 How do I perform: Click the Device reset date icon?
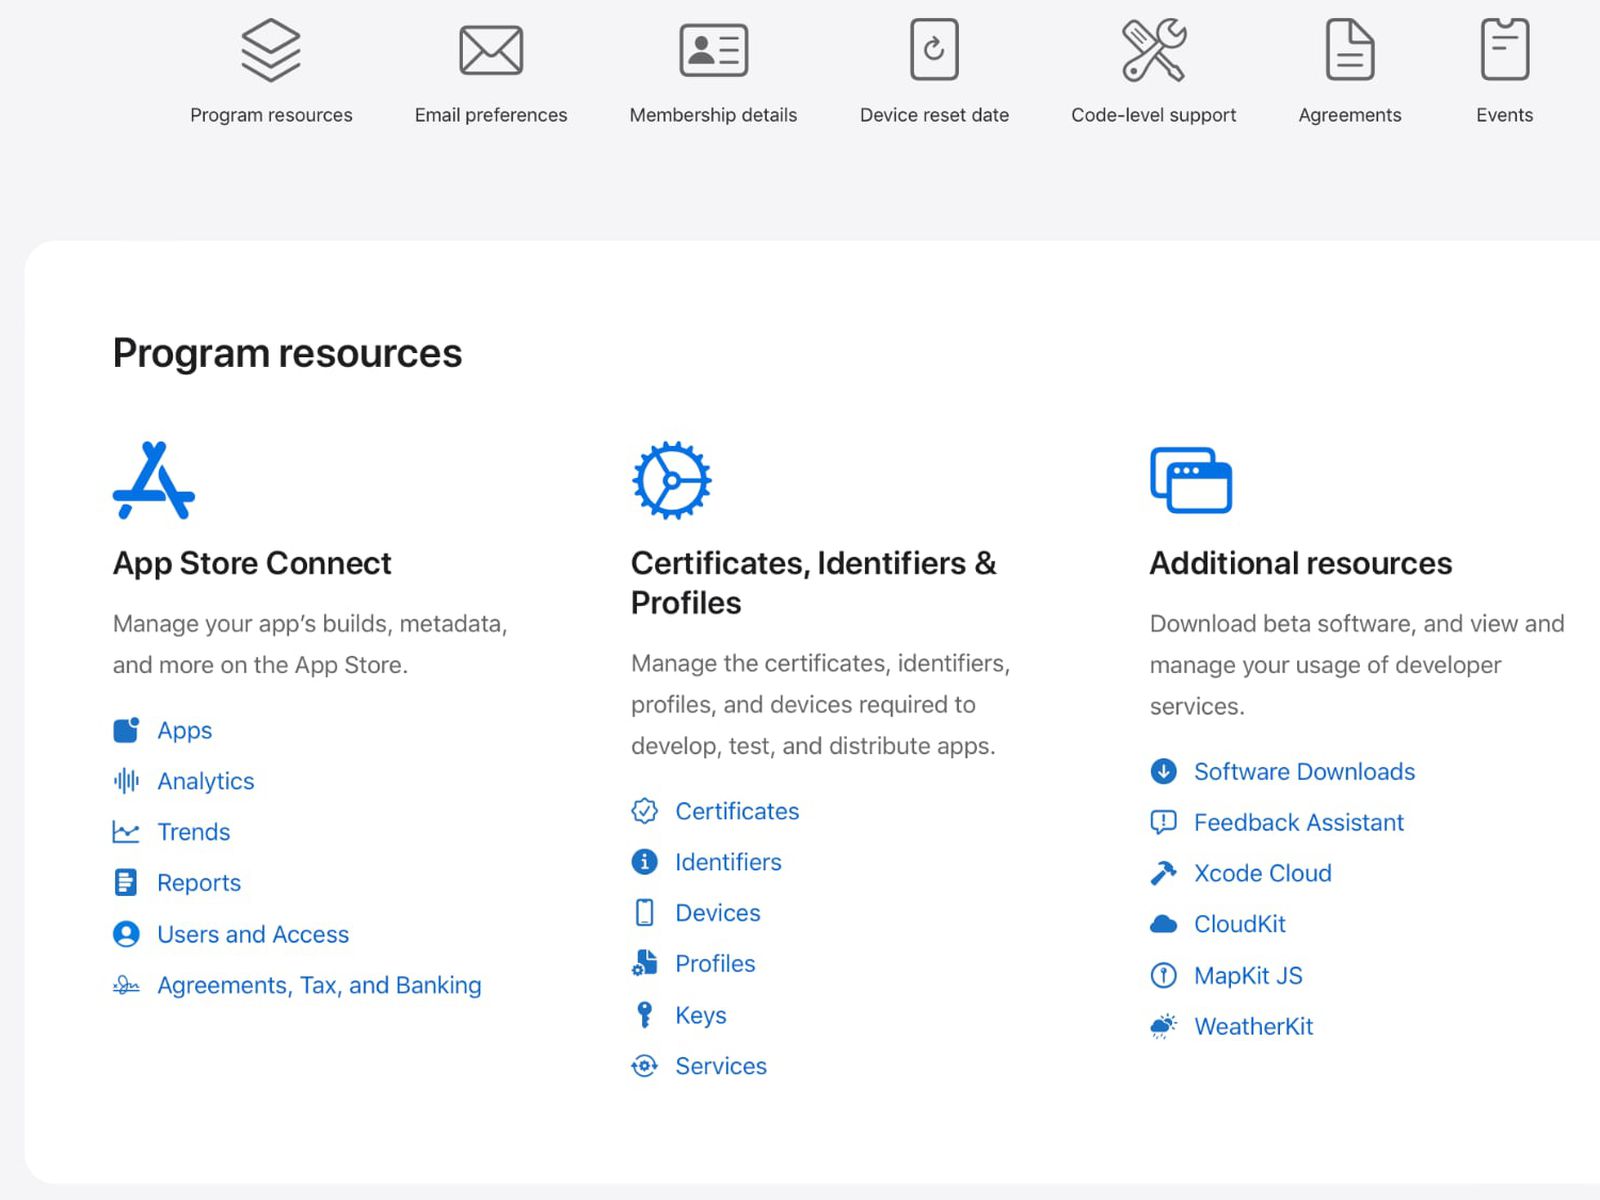click(x=934, y=50)
